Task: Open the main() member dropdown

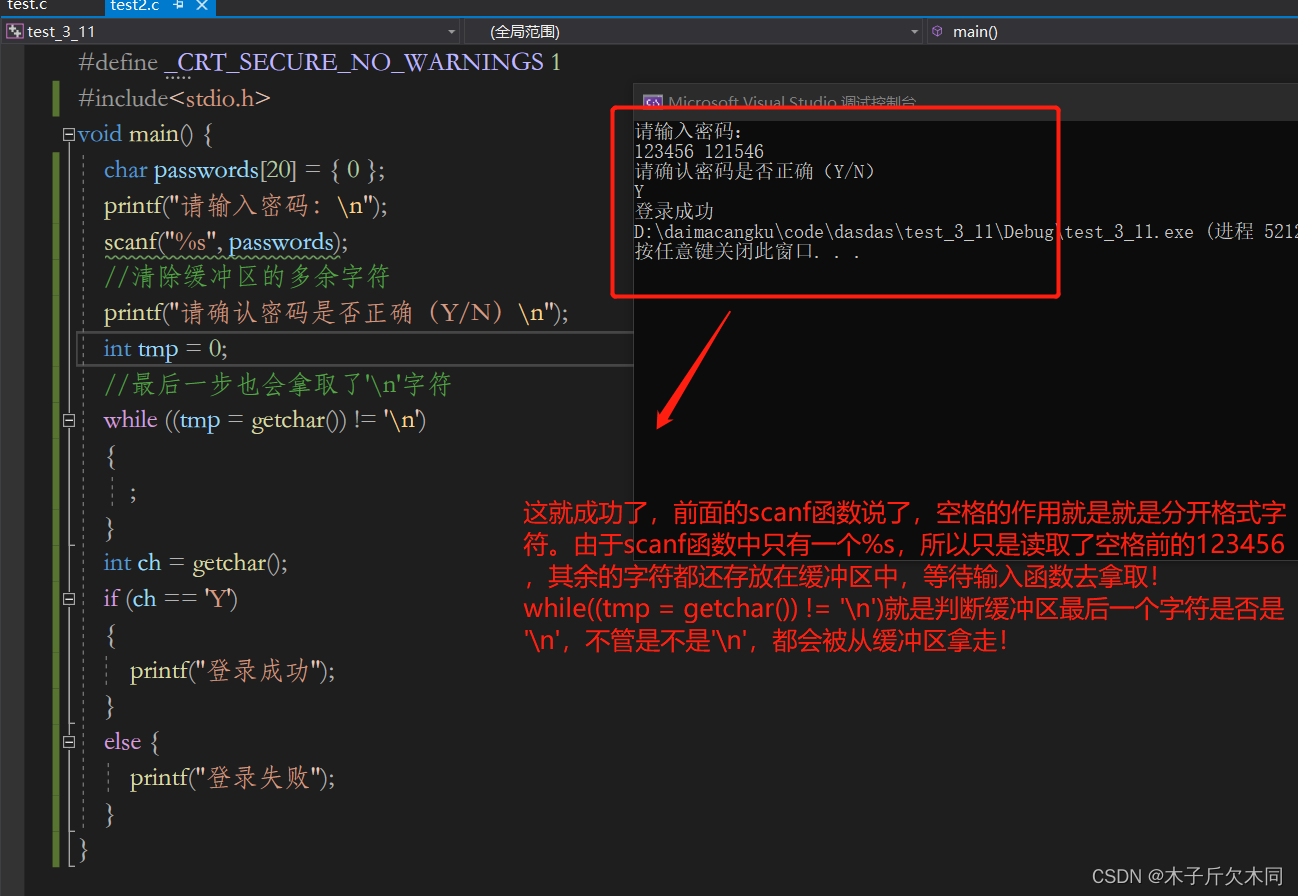Action: tap(1112, 32)
